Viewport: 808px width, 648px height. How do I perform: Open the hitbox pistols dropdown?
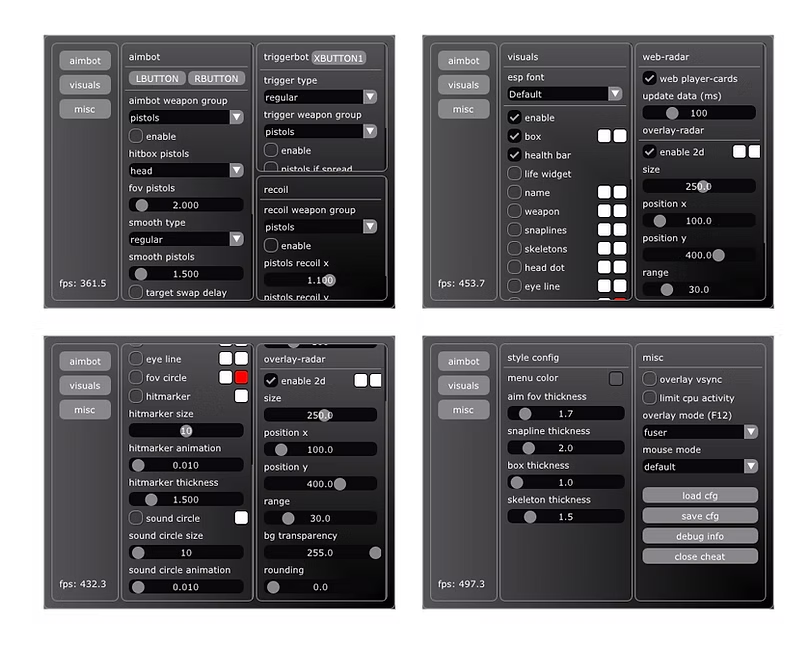tap(186, 171)
